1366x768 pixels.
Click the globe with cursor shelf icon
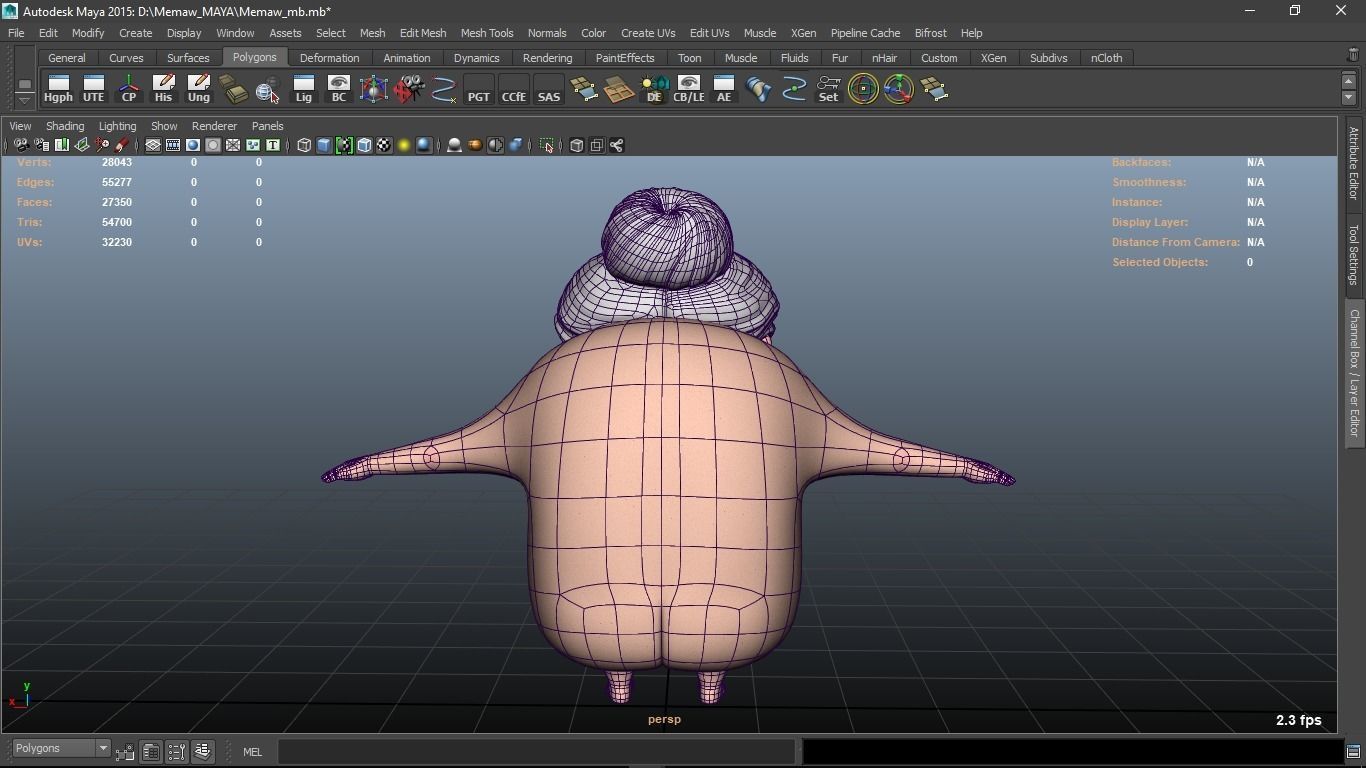(x=268, y=89)
